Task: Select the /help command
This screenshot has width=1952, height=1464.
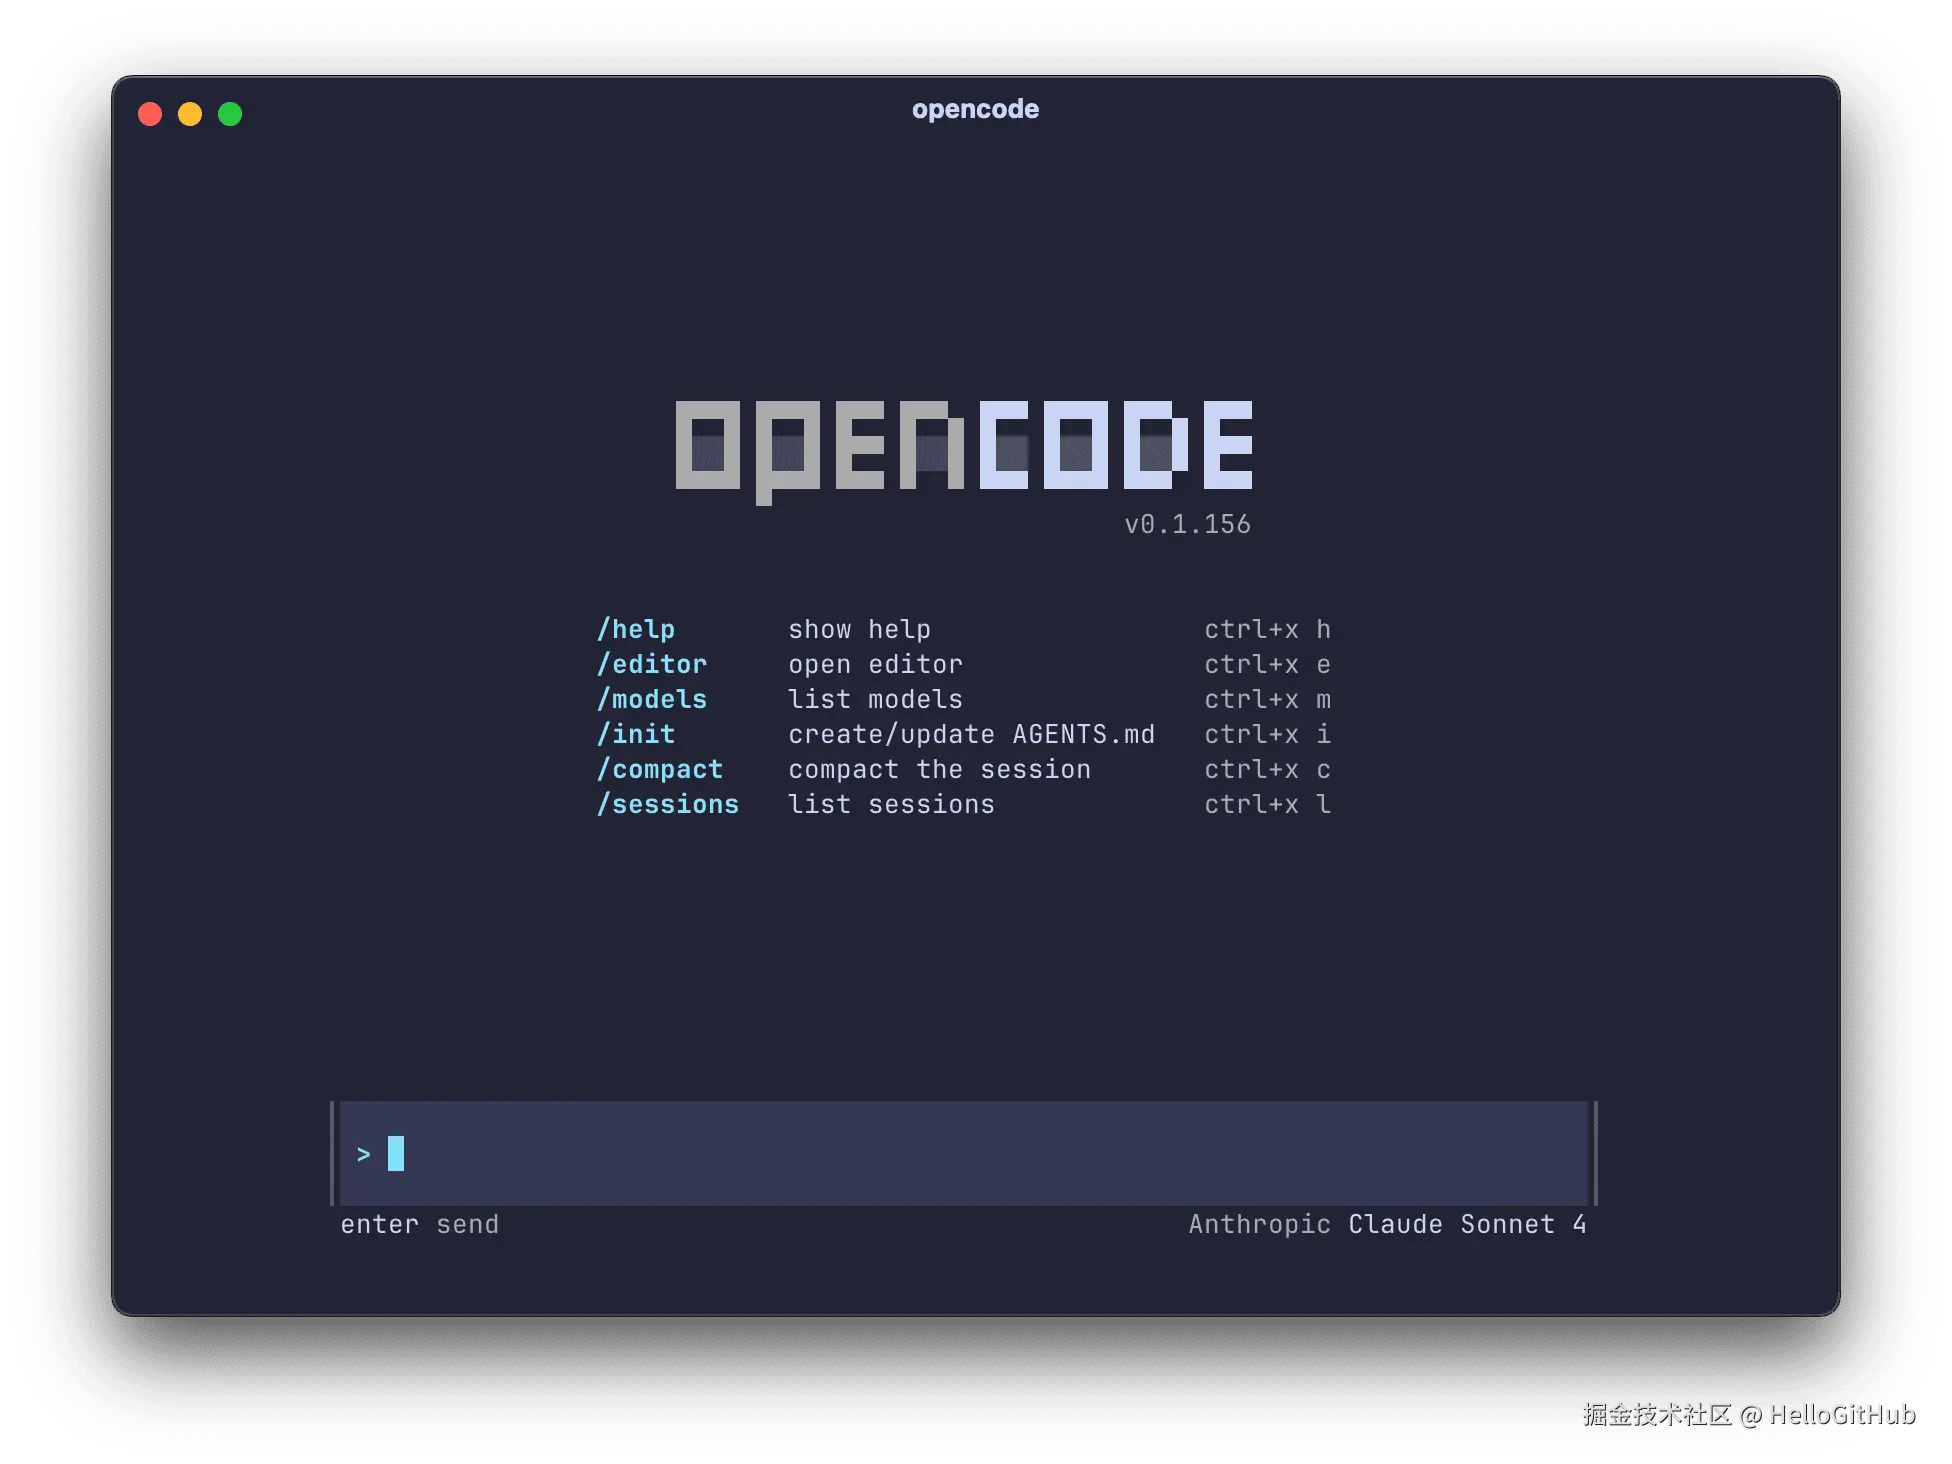Action: pos(636,629)
